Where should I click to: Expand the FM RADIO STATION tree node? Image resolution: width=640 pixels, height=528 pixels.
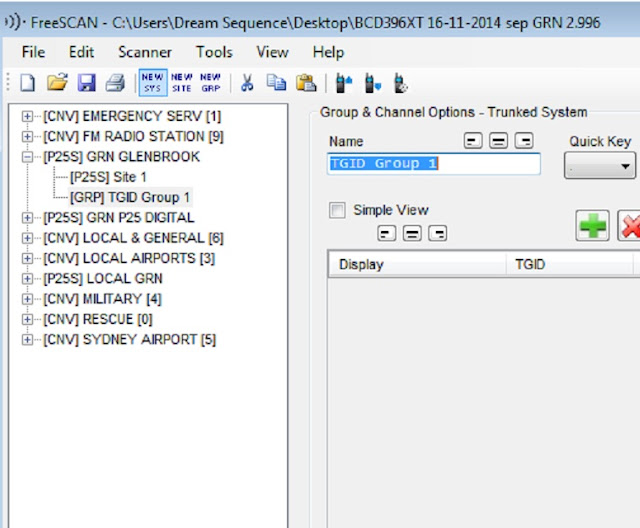click(27, 136)
